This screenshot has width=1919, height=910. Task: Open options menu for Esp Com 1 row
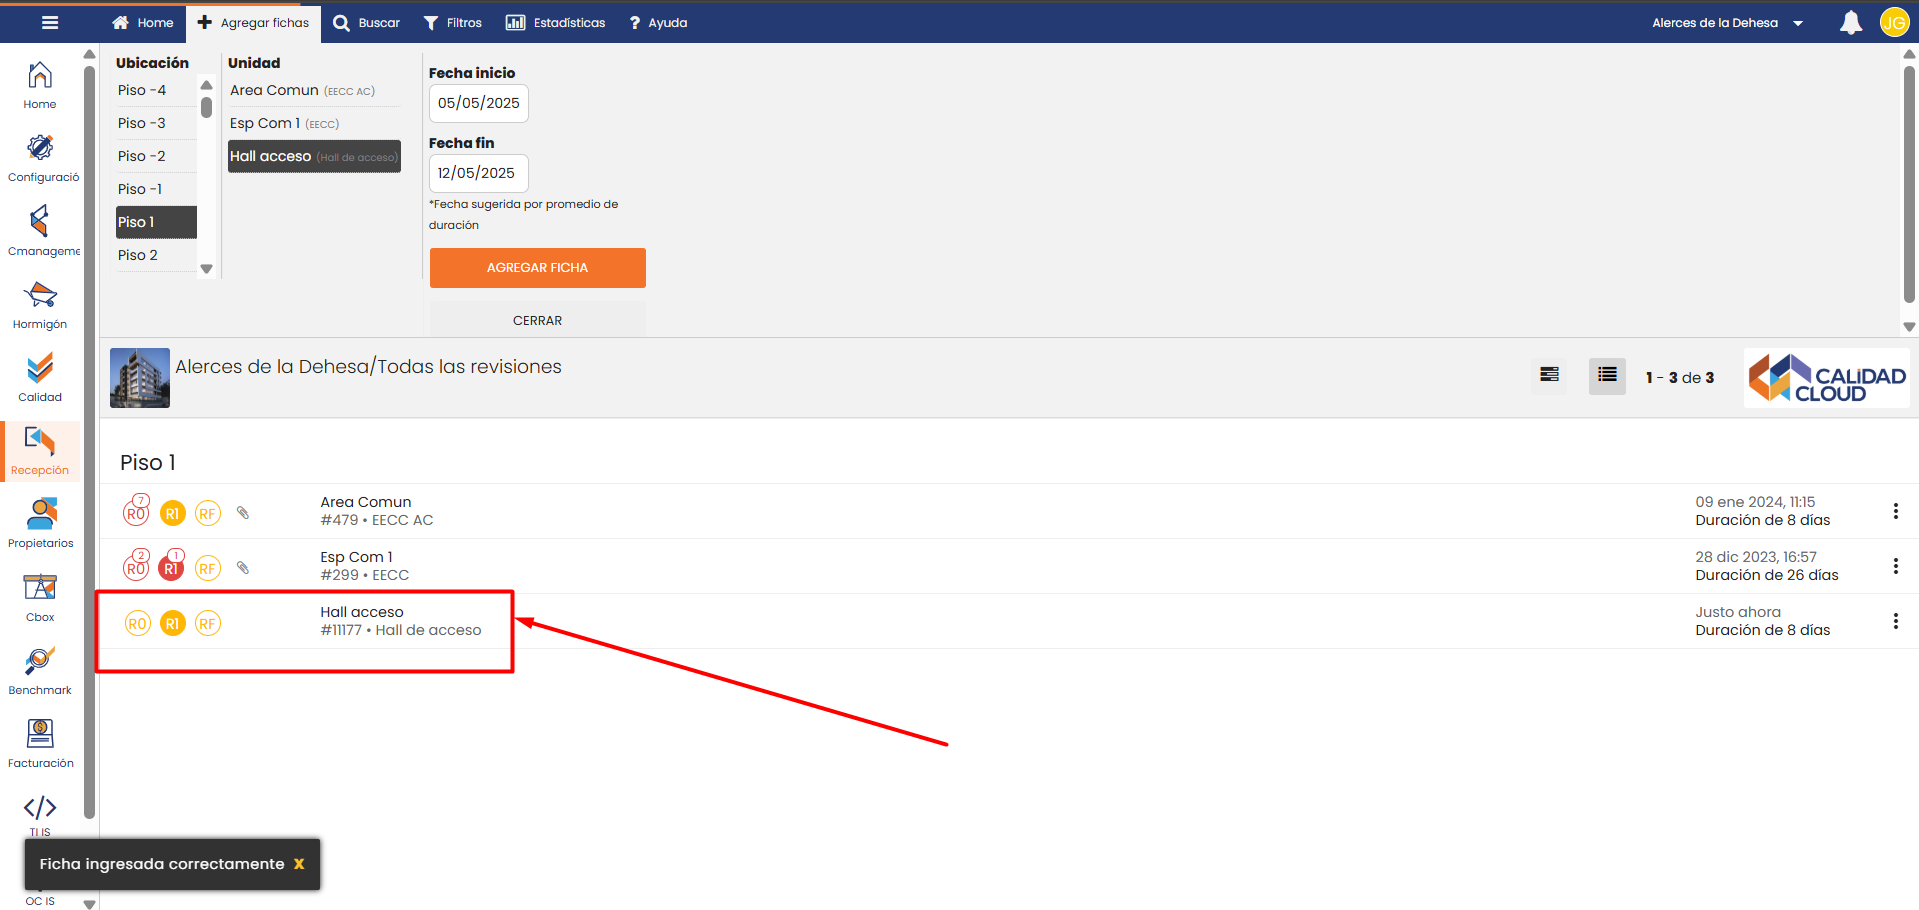pyautogui.click(x=1895, y=566)
